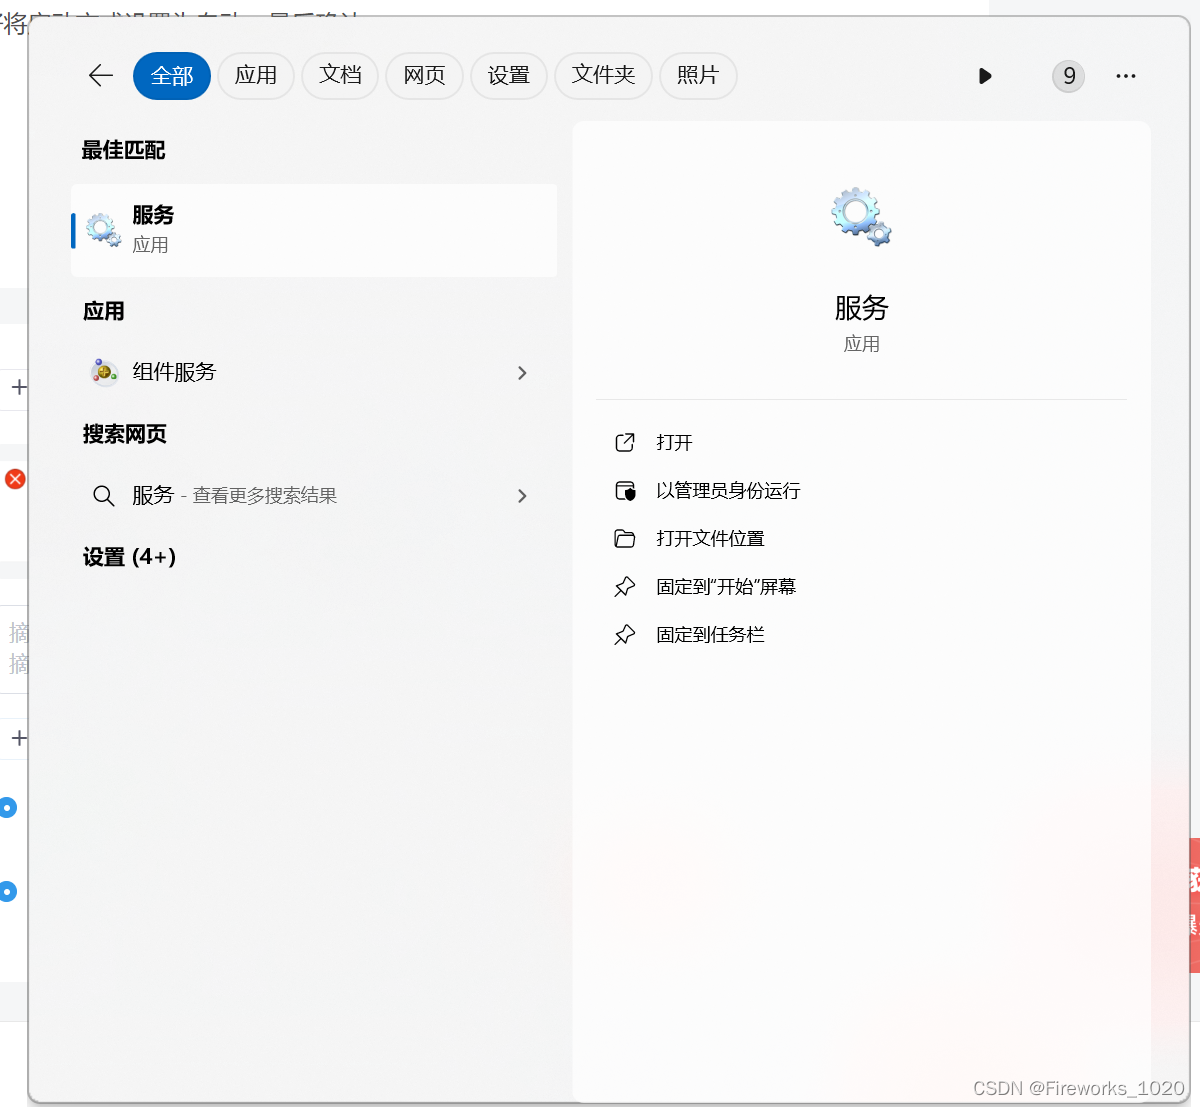Viewport: 1200px width, 1107px height.
Task: Switch to the 文件夹 filter tab
Action: click(x=603, y=76)
